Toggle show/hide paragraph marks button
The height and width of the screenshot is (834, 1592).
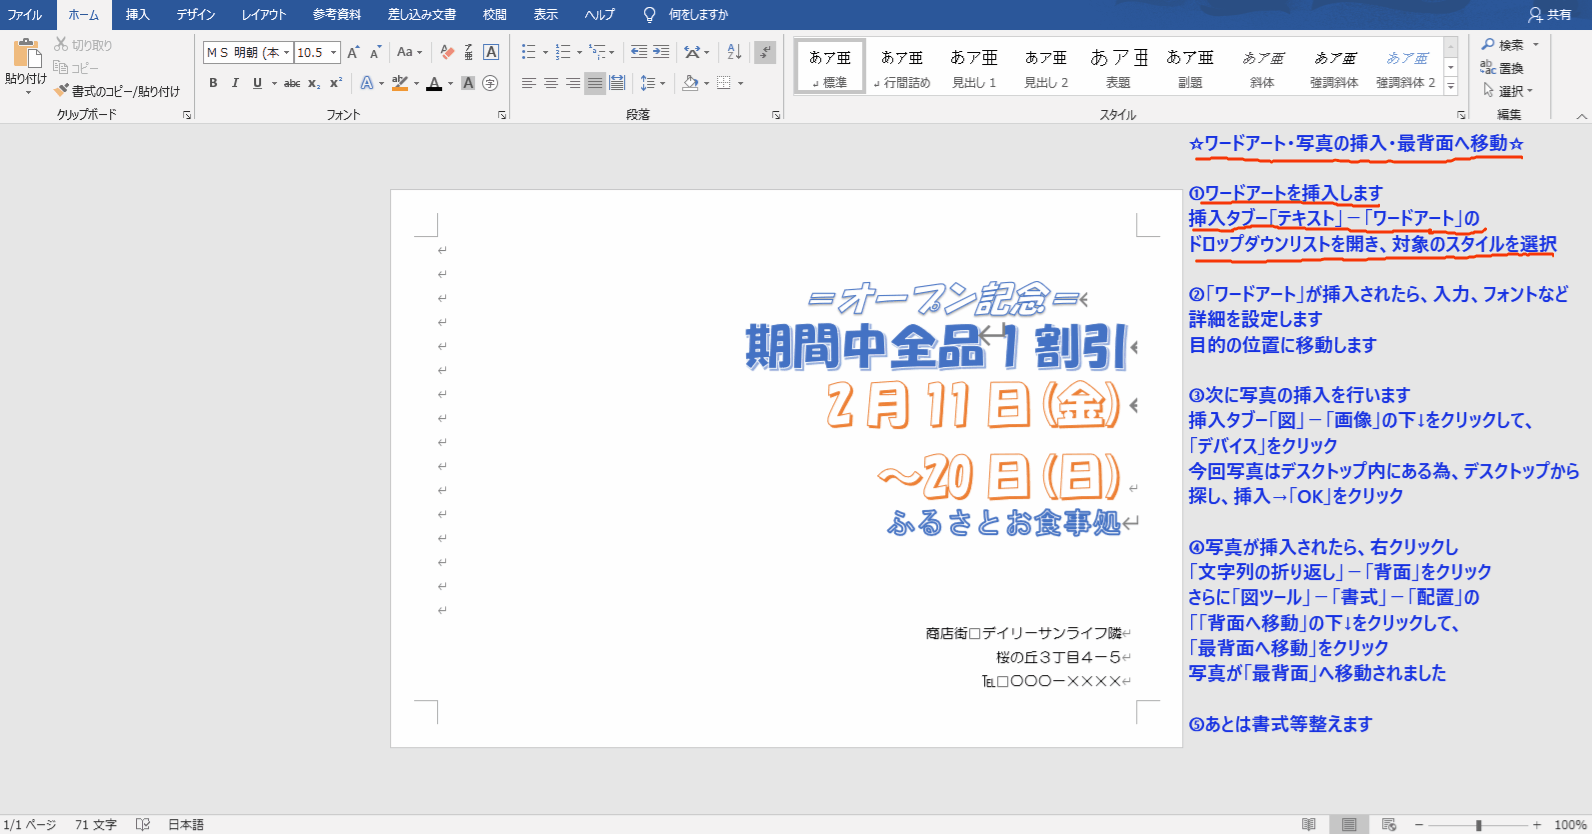click(x=765, y=52)
